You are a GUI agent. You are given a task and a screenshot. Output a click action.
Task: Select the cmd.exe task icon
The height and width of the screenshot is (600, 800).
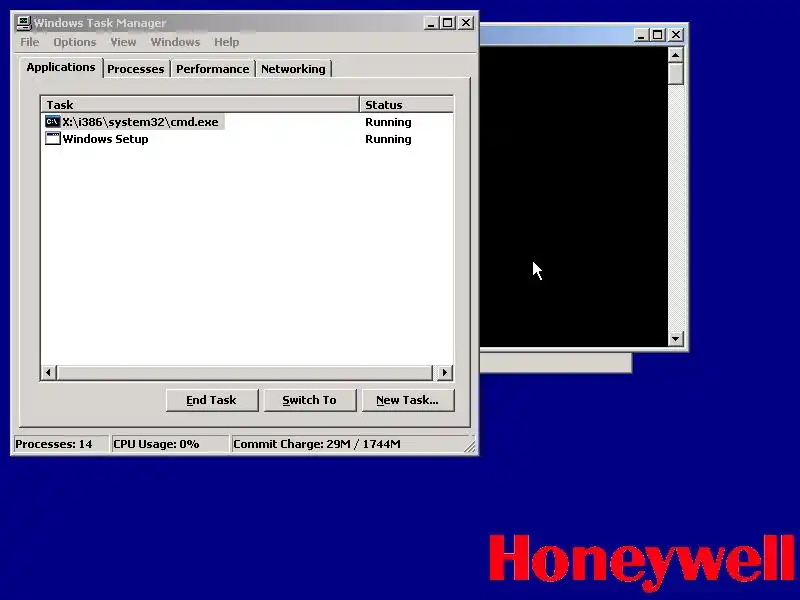coord(53,122)
